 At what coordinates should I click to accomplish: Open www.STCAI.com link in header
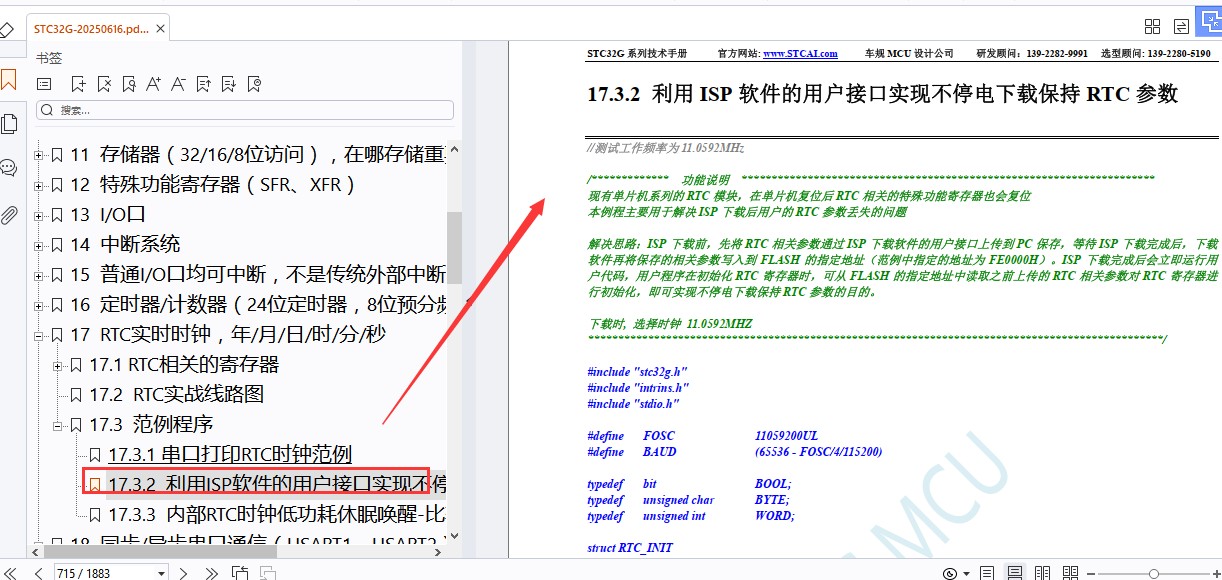coord(800,53)
